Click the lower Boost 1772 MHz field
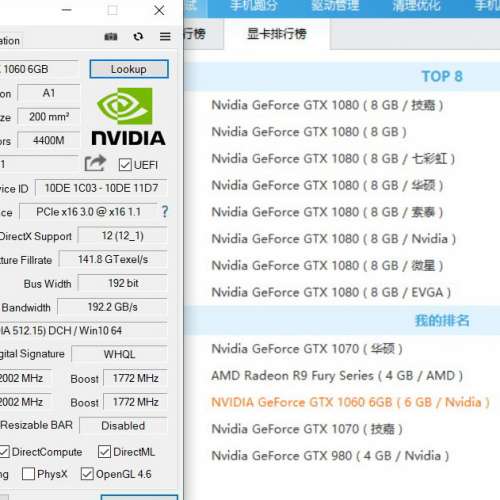500x500 pixels. coord(135,402)
